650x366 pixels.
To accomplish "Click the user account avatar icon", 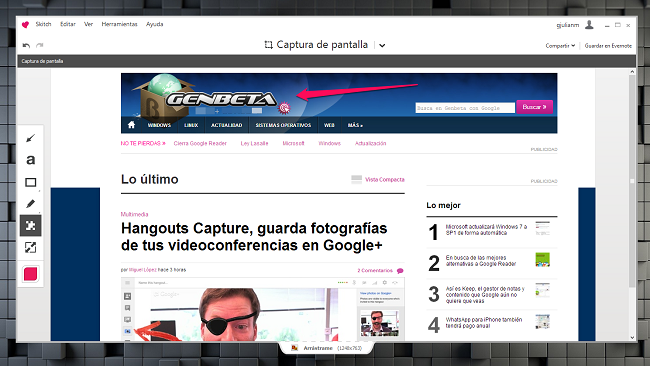I will tap(589, 25).
